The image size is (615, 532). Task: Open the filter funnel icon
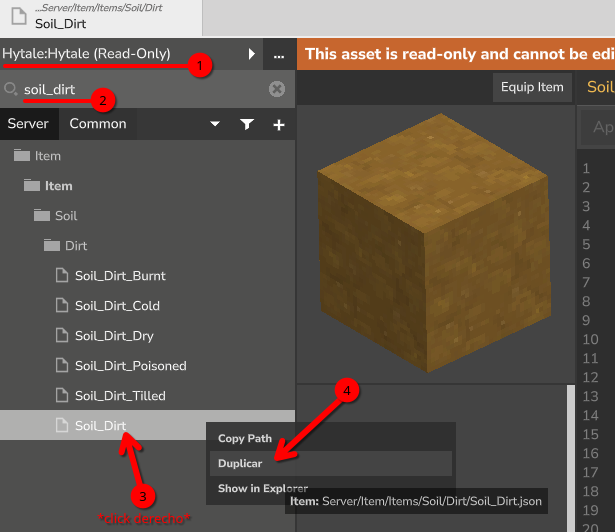coord(247,125)
